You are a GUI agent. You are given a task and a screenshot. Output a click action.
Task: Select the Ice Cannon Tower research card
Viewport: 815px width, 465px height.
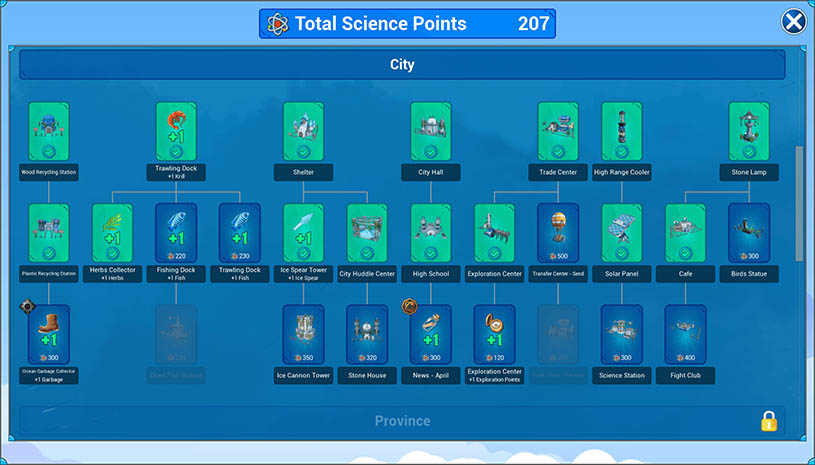(303, 334)
